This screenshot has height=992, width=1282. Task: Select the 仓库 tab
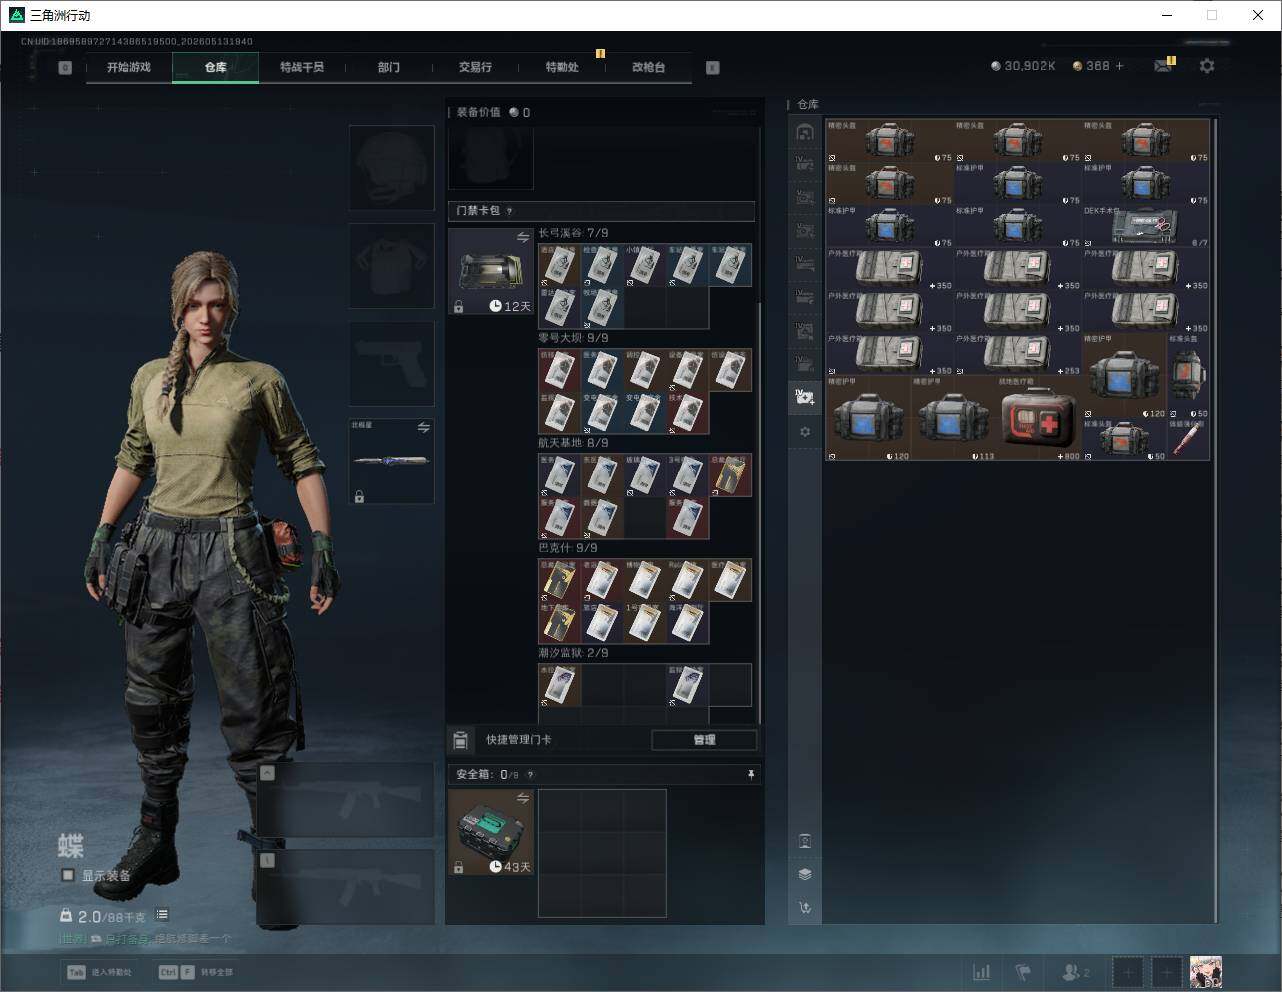[216, 67]
